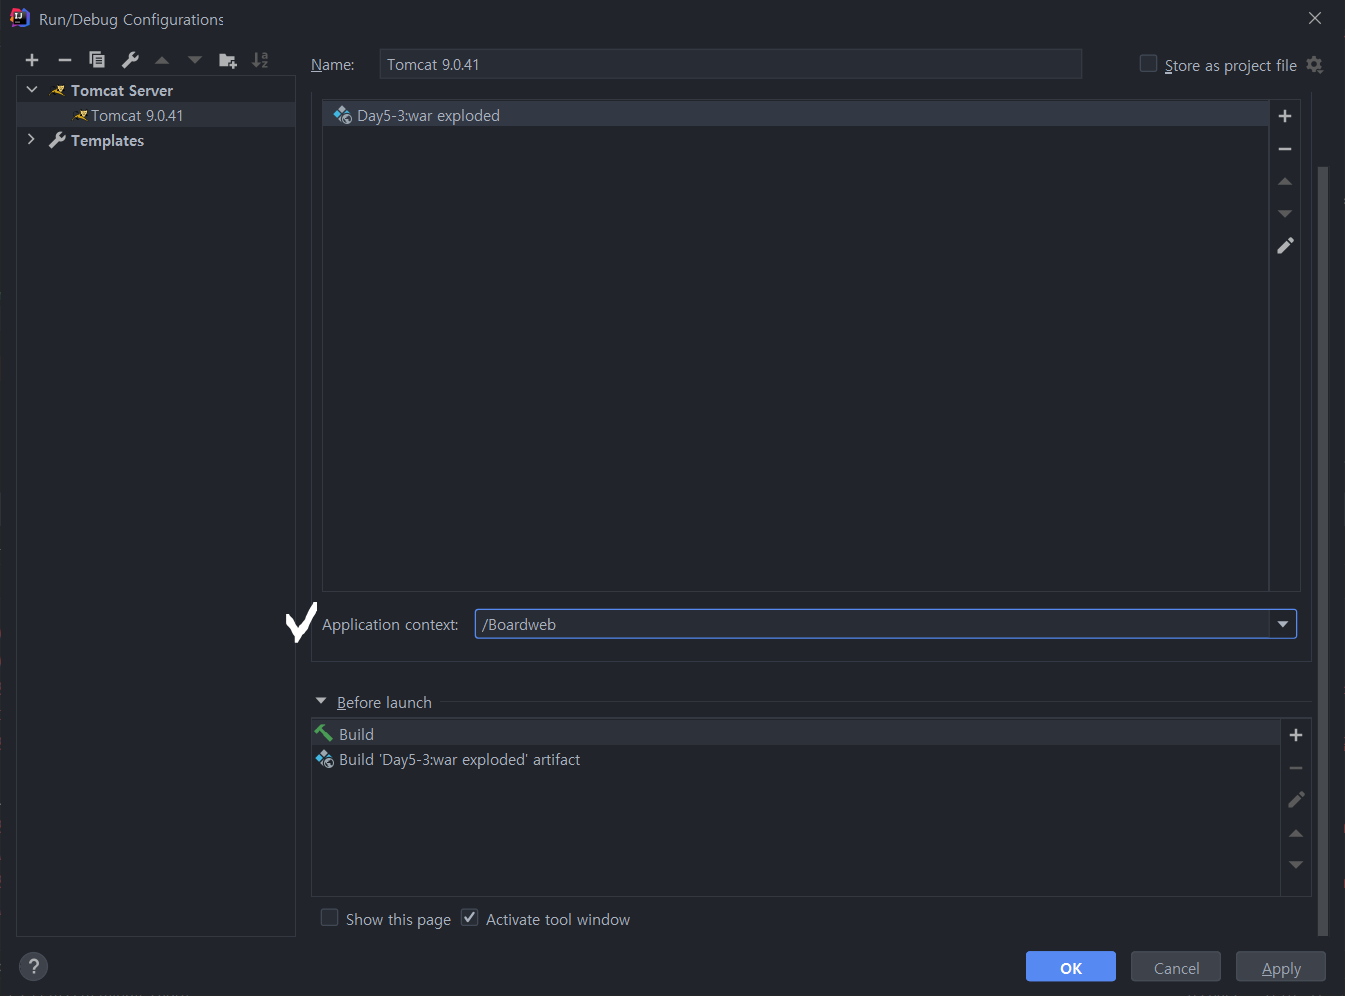Enable Store as project file checkbox
Viewport: 1345px width, 996px height.
click(x=1148, y=64)
